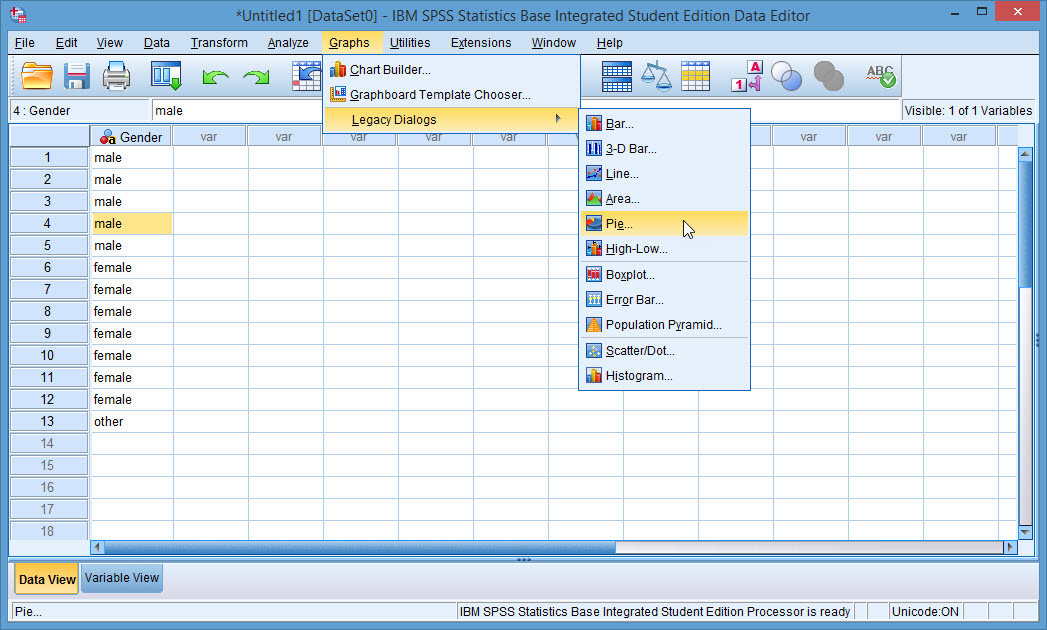Image resolution: width=1047 pixels, height=630 pixels.
Task: Click the horizontal scrollbar left arrow
Action: pyautogui.click(x=97, y=547)
